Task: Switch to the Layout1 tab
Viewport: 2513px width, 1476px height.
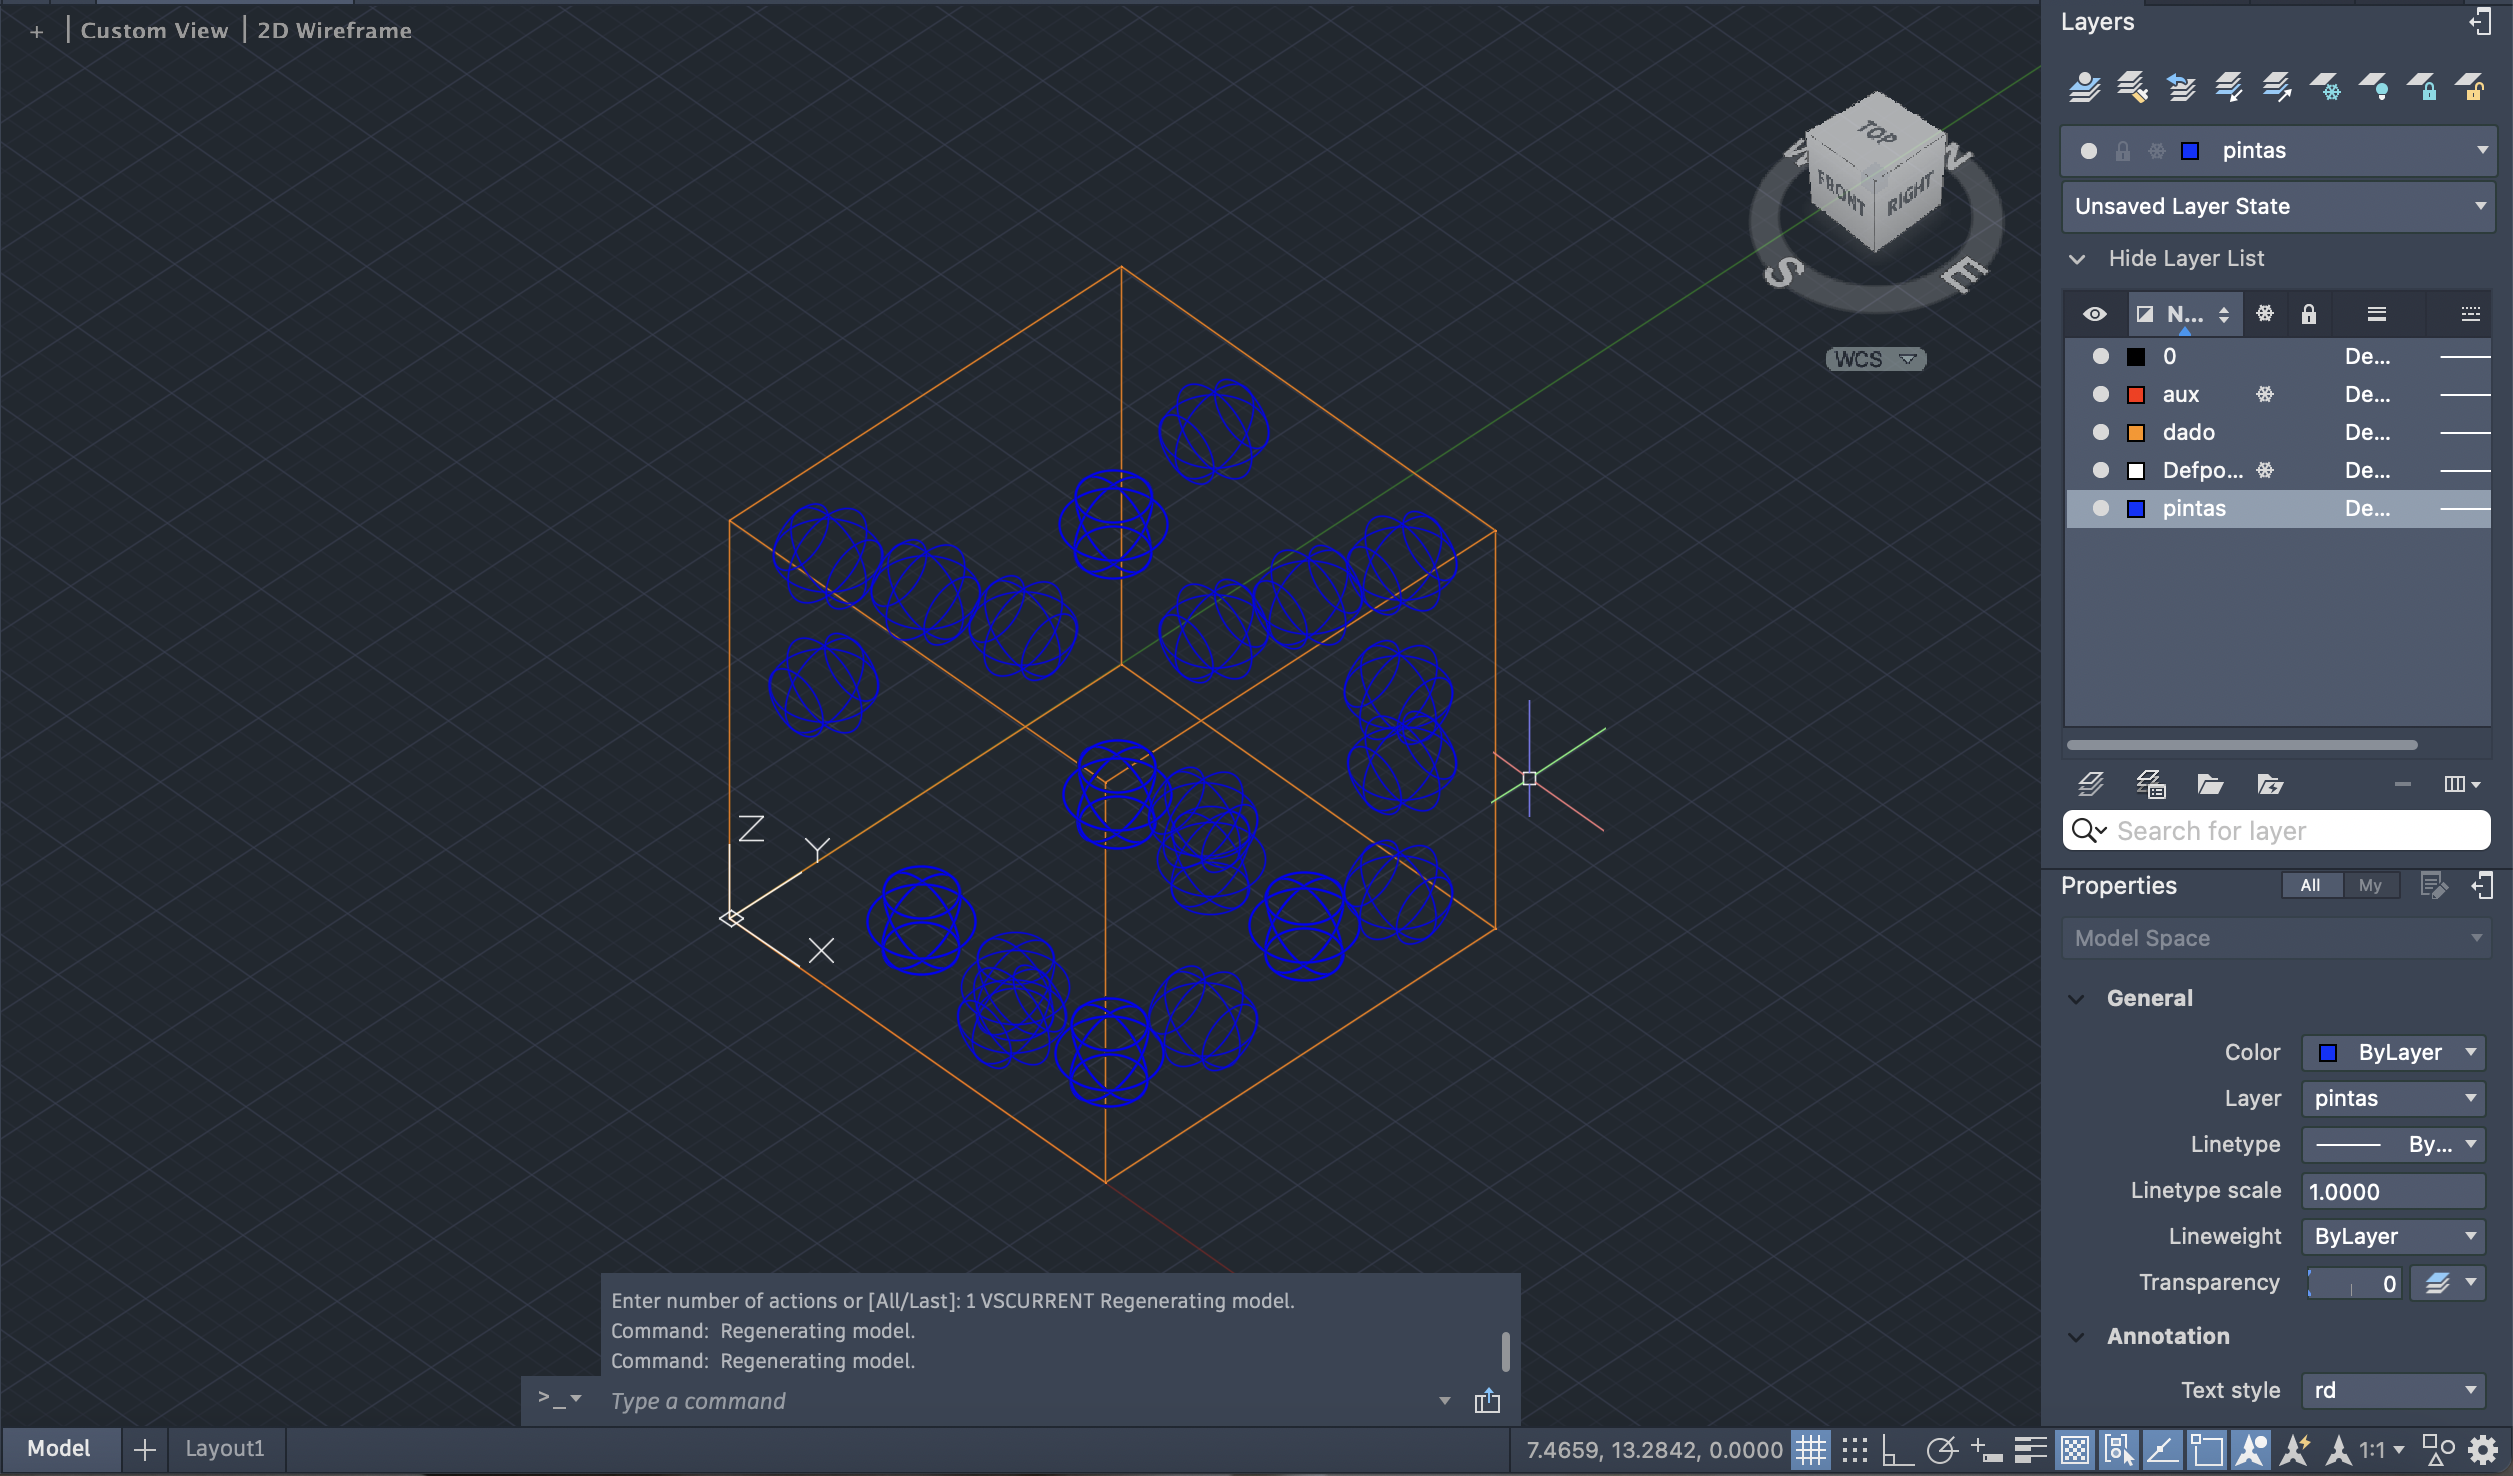Action: [224, 1448]
